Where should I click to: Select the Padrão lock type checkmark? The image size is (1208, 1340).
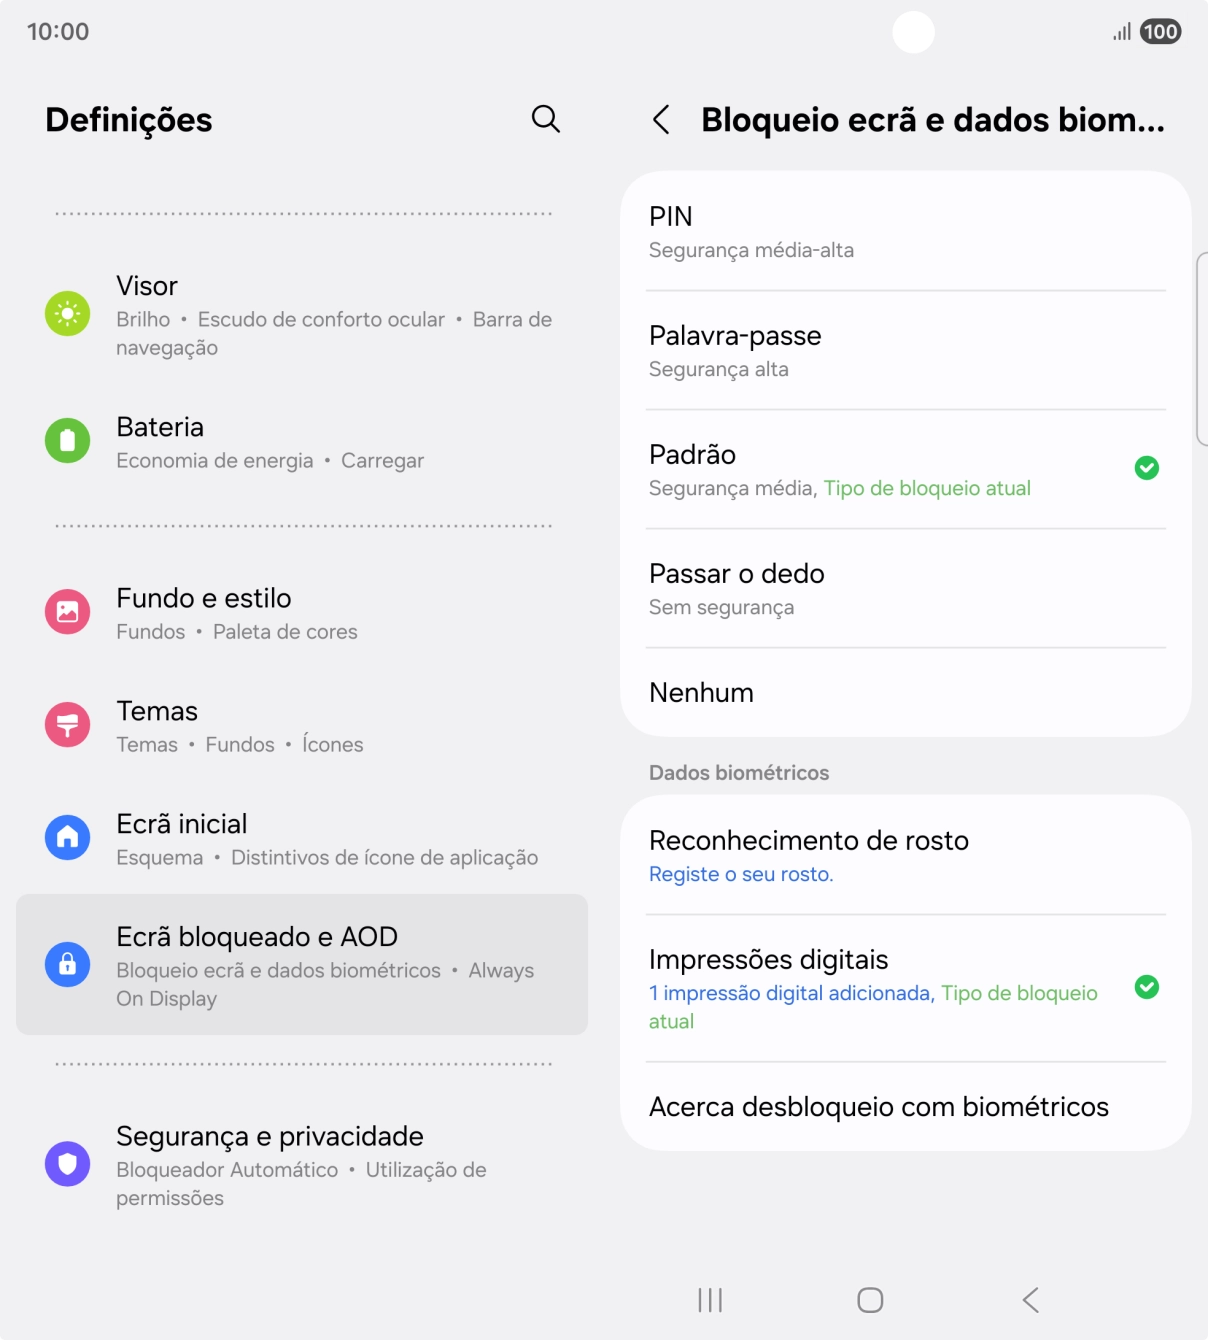1147,468
